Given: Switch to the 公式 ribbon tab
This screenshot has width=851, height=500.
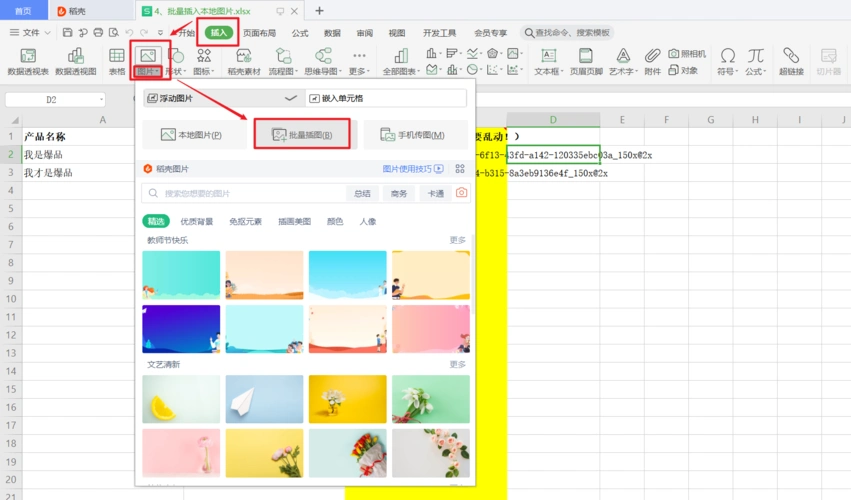Looking at the screenshot, I should point(300,33).
